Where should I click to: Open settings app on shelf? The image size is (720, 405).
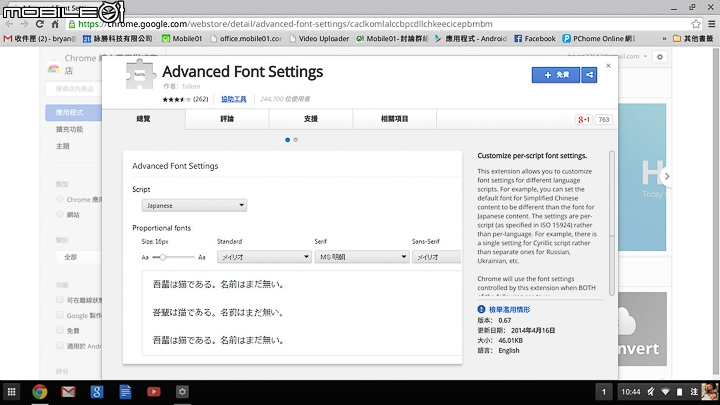[182, 392]
